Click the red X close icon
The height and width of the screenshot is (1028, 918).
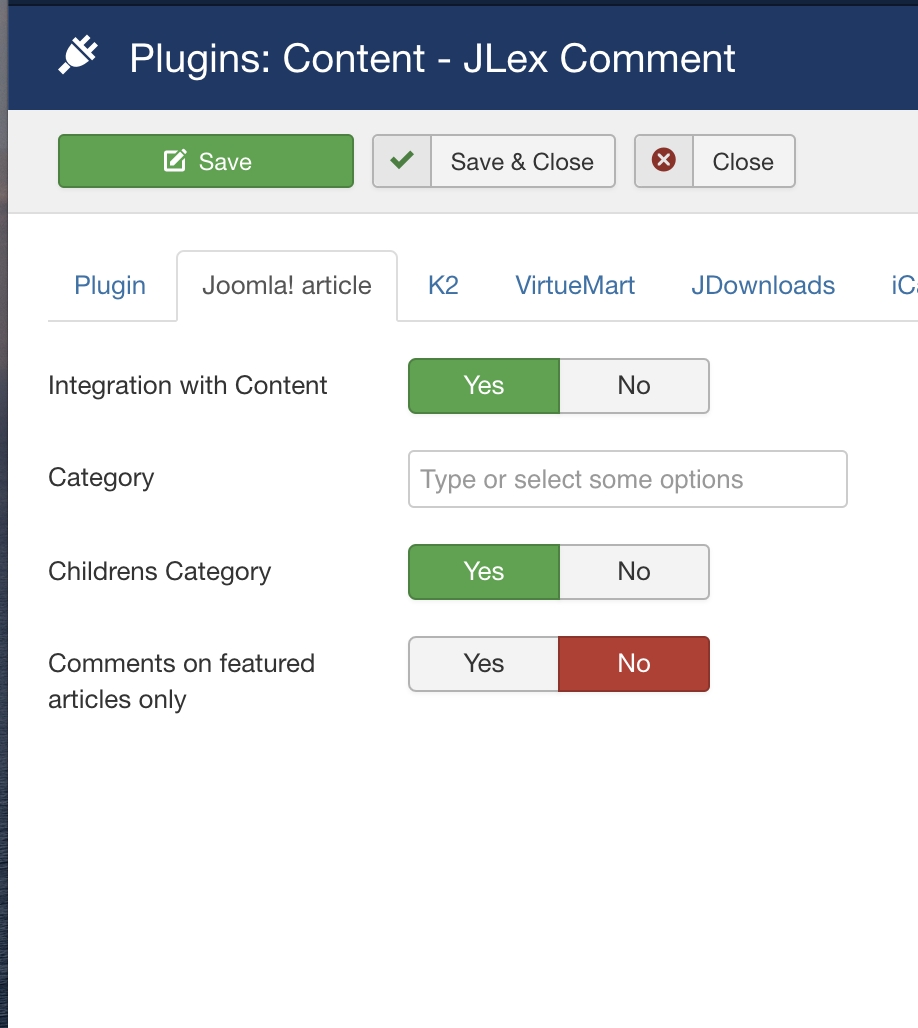click(x=664, y=161)
